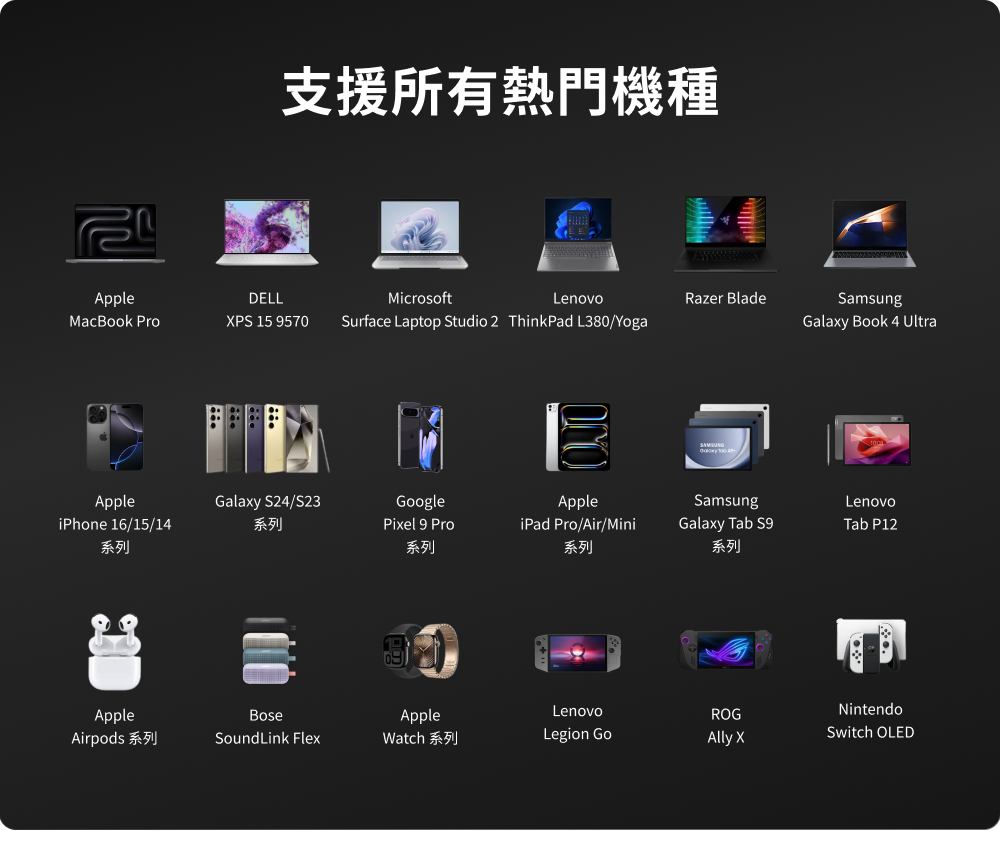Screen dimensions: 1000x842
Task: Click the 'iPhone 16/15/14' text
Action: click(115, 524)
